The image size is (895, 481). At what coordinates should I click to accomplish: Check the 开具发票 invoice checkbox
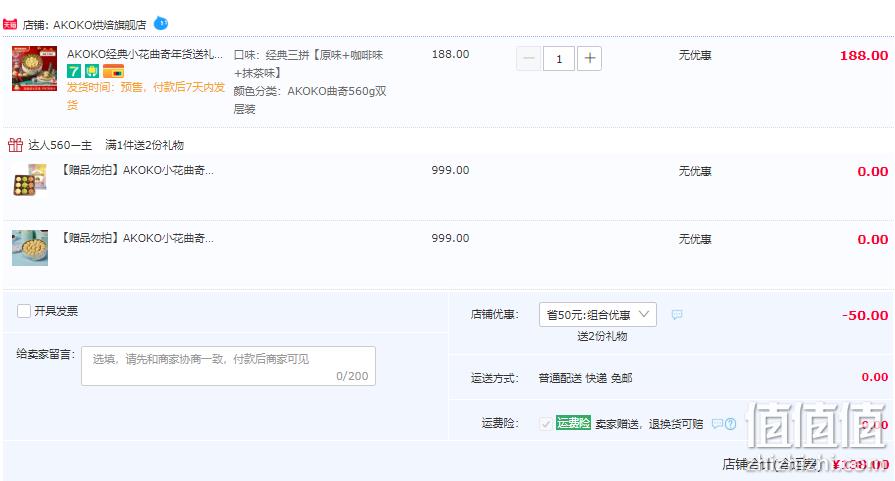coord(24,311)
